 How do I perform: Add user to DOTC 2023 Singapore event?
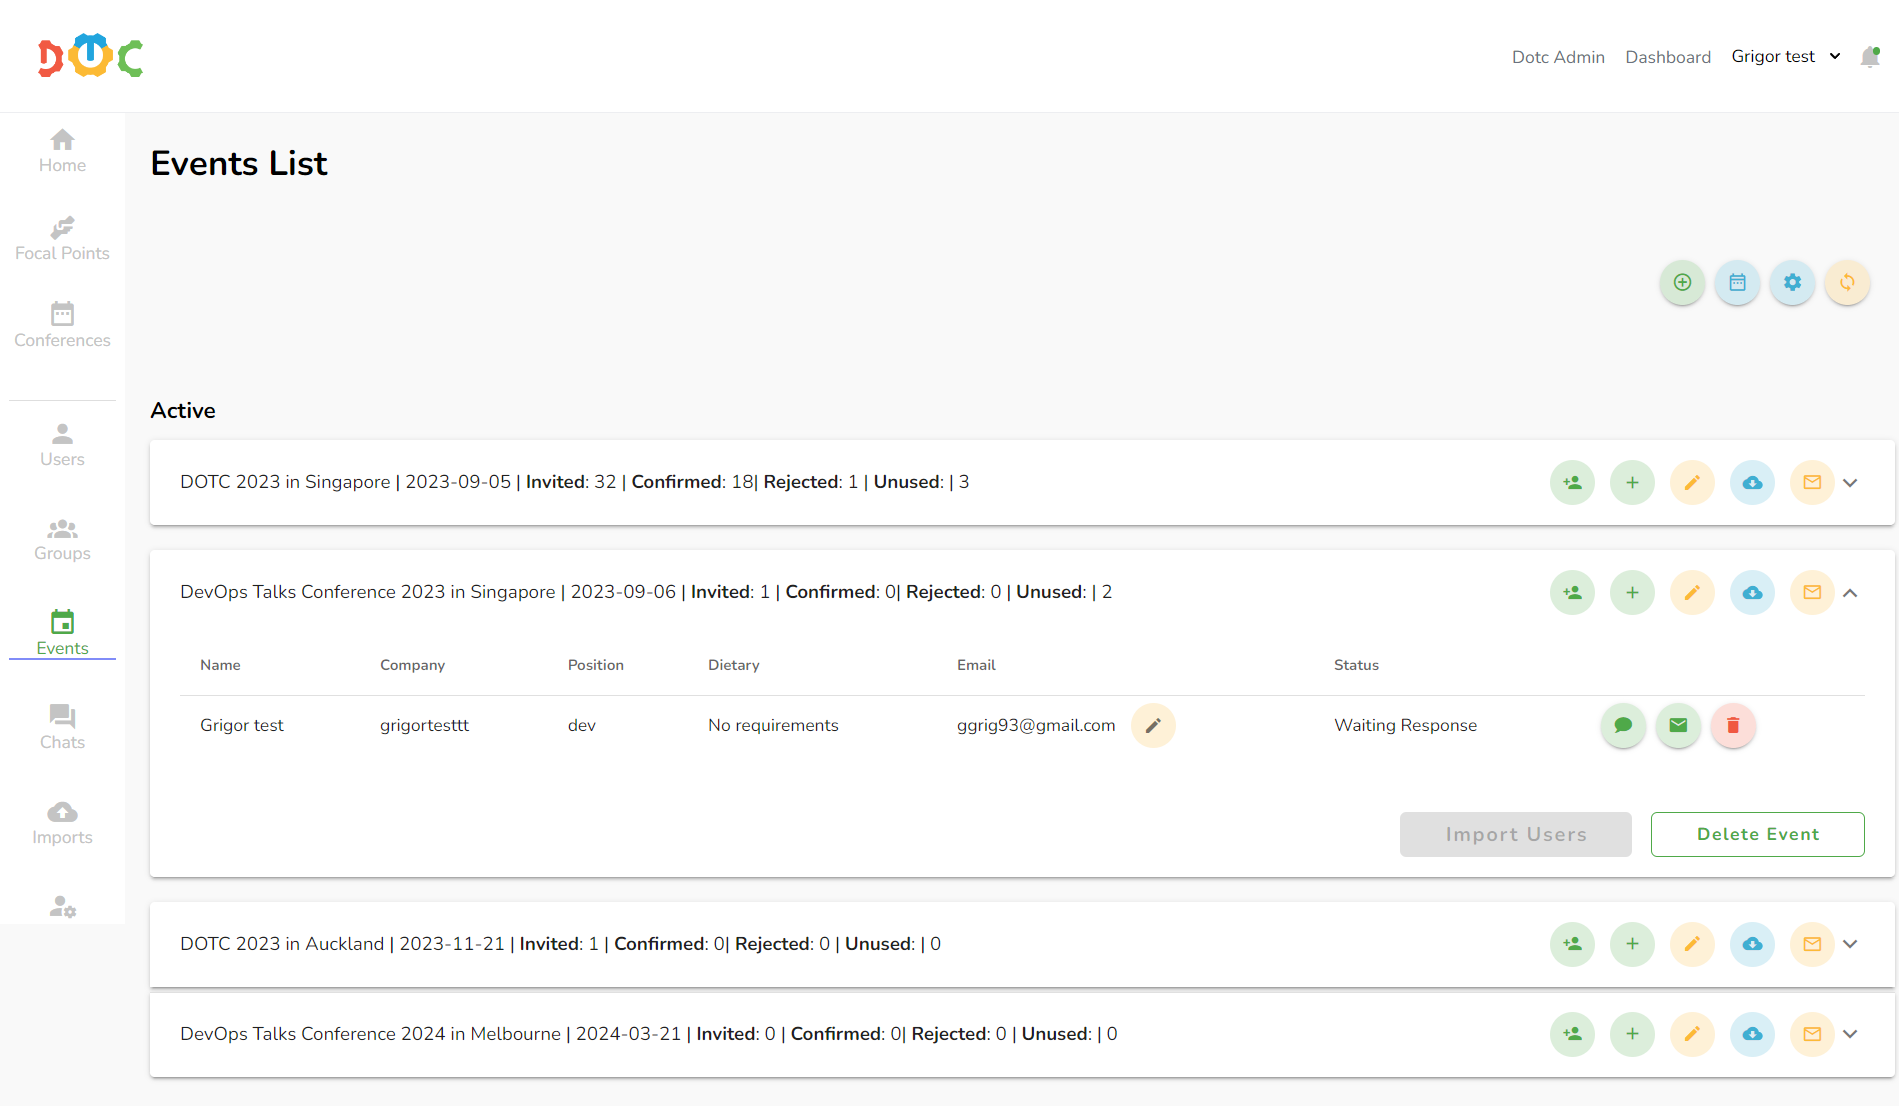click(1572, 483)
